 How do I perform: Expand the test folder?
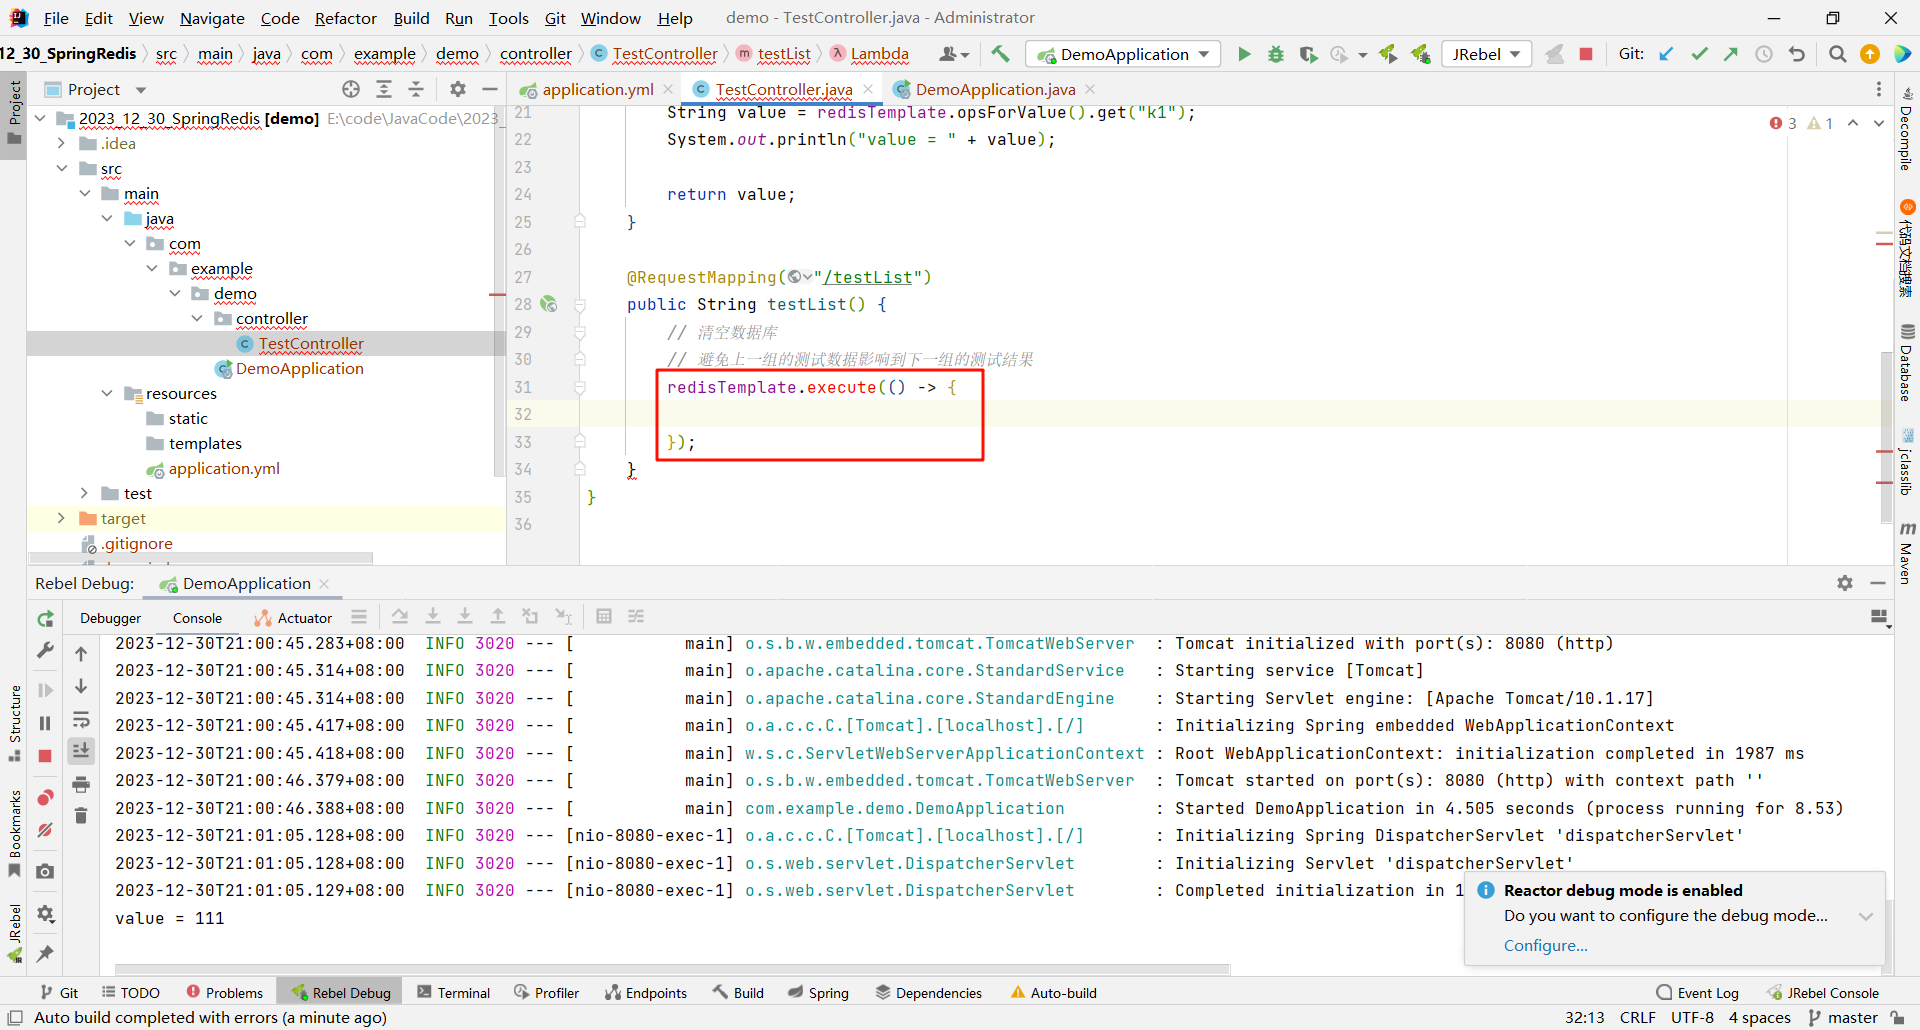[84, 493]
